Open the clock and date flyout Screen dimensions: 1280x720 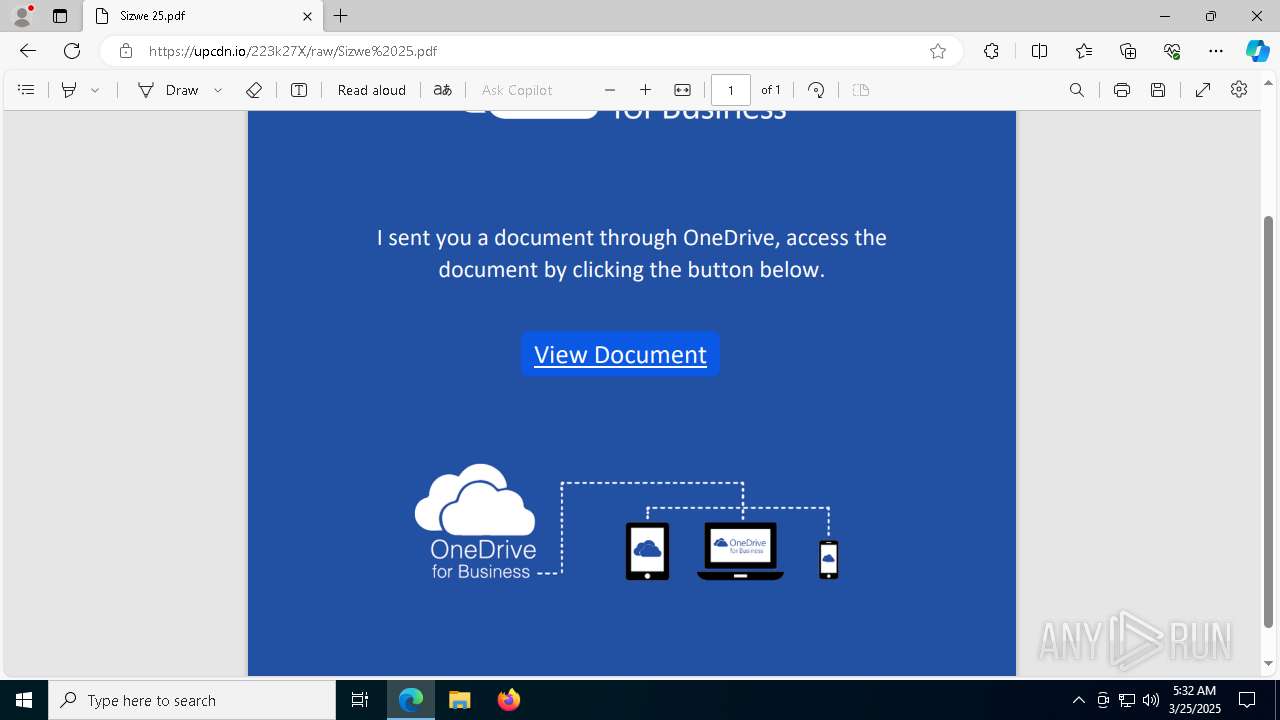pos(1194,700)
